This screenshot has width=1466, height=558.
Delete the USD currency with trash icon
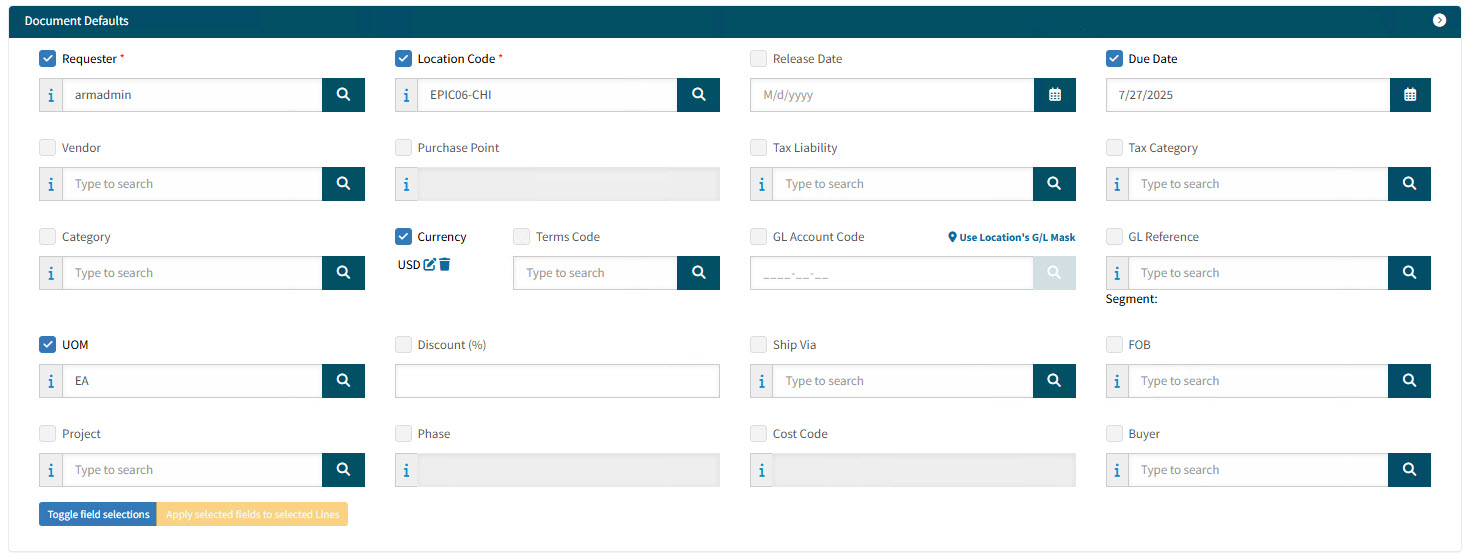tap(445, 265)
